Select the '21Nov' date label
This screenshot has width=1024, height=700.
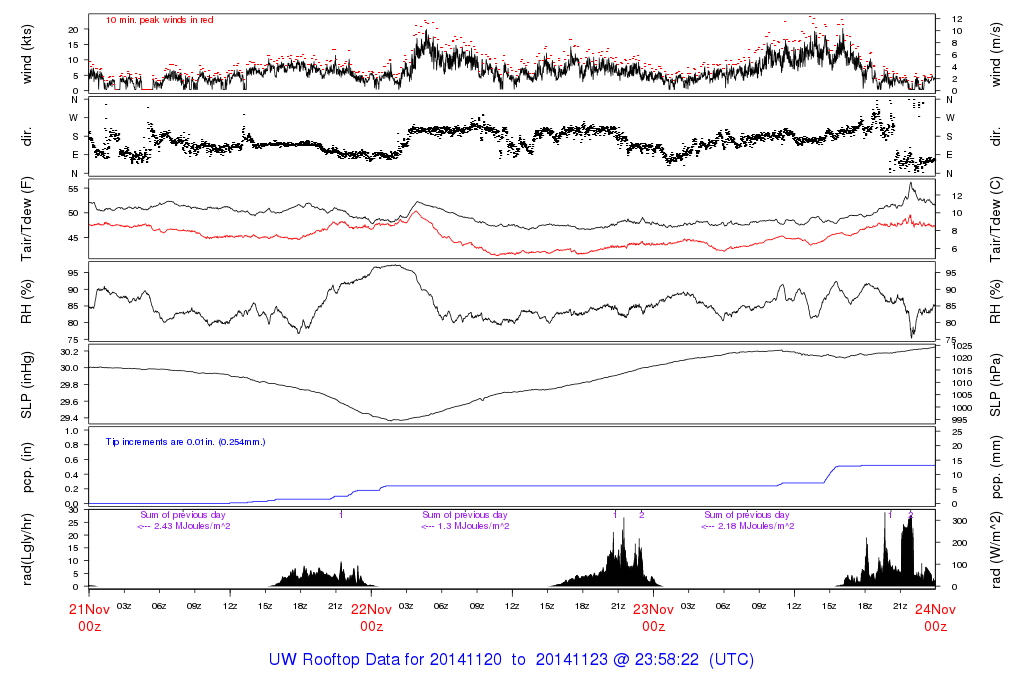point(89,609)
